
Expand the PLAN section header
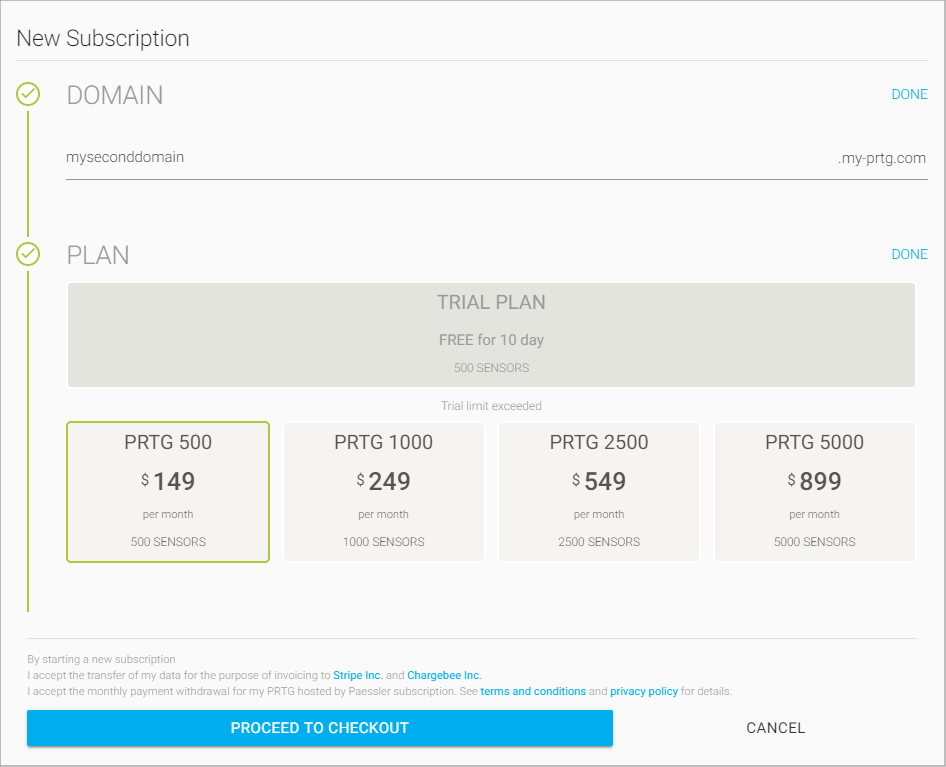tap(98, 255)
